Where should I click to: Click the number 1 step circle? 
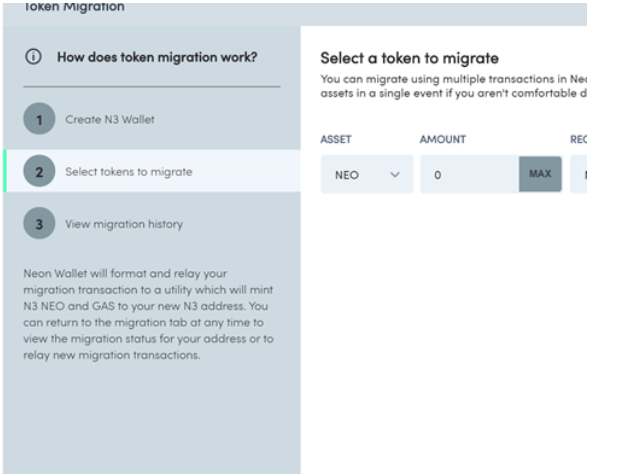coord(39,119)
